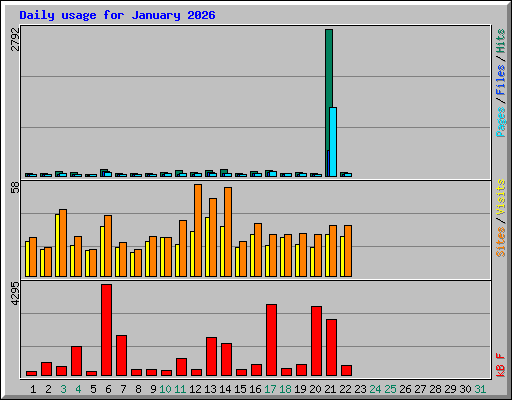Click day label 30 on the x-axis
This screenshot has height=400, width=512.
[x=465, y=389]
